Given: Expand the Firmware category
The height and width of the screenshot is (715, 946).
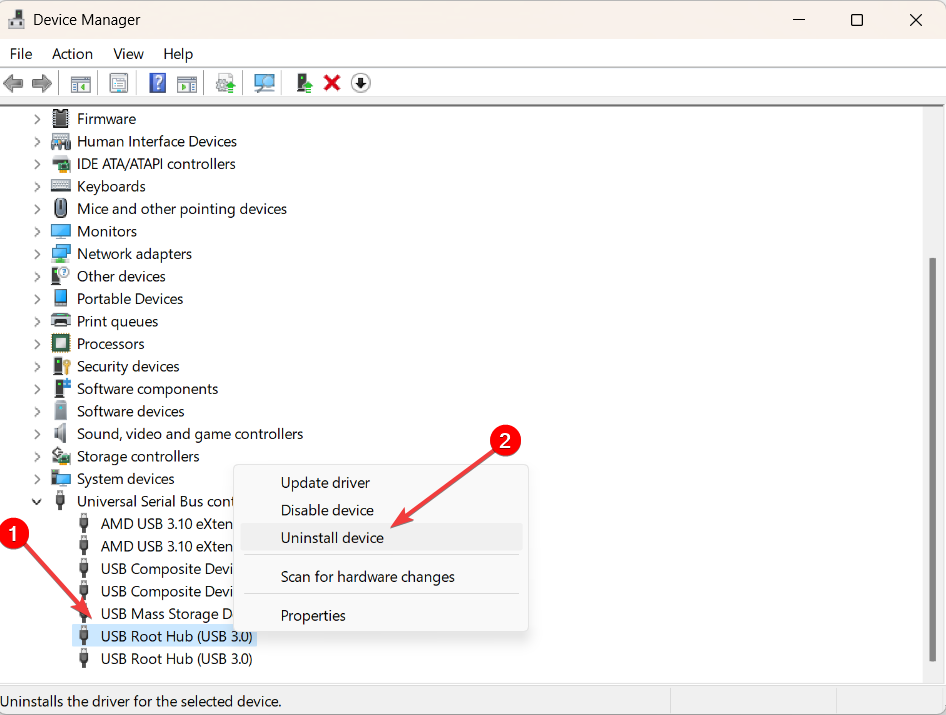Looking at the screenshot, I should point(37,119).
